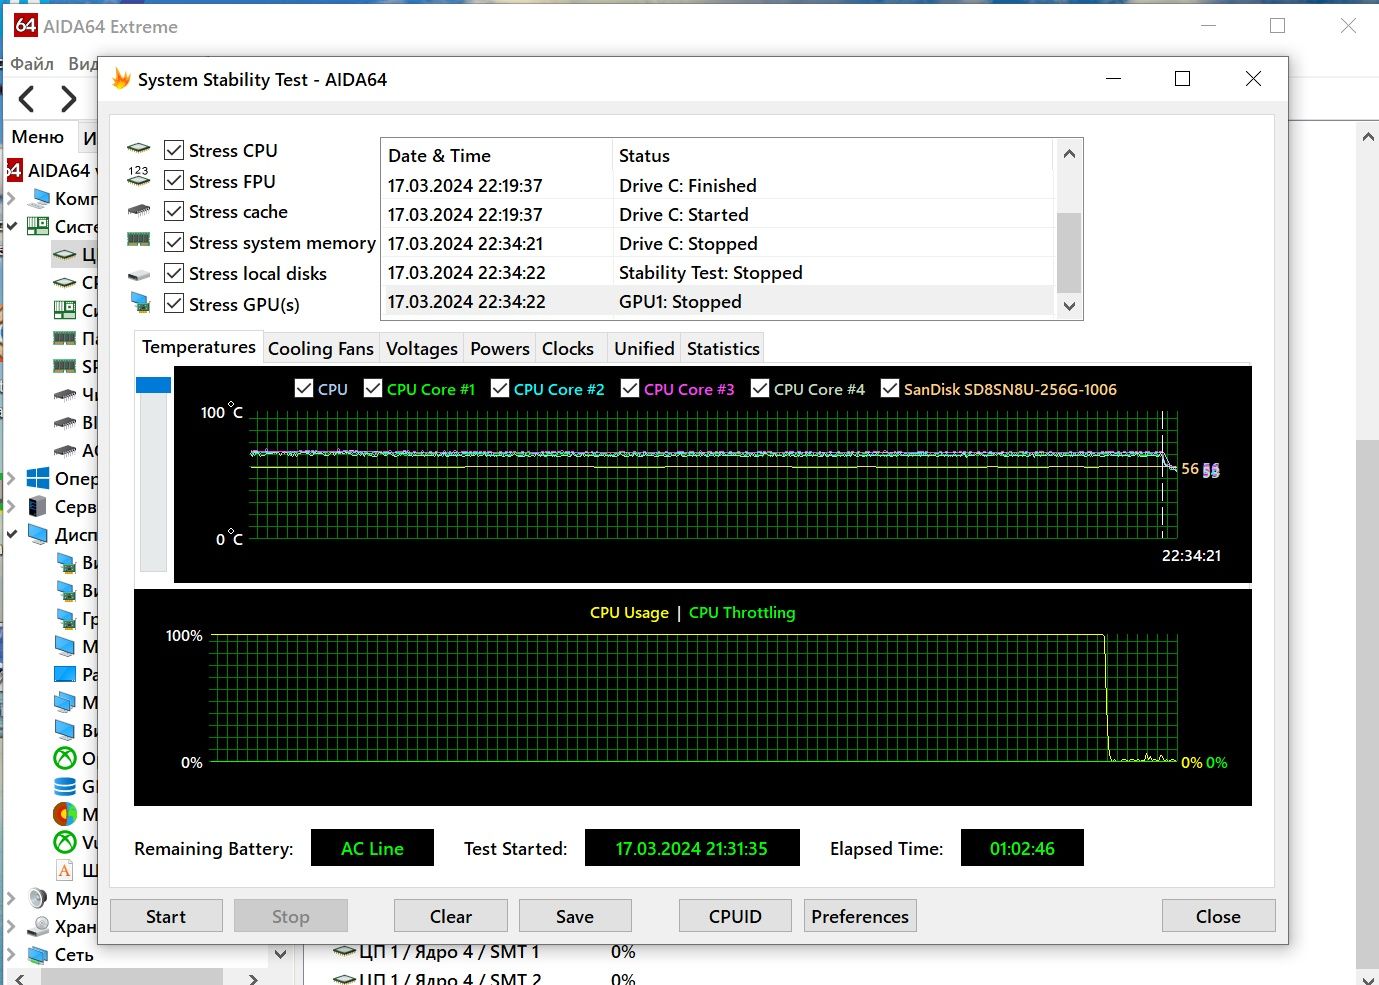Click the main window vertical scrollbar up arrow
1379x985 pixels.
[1367, 137]
